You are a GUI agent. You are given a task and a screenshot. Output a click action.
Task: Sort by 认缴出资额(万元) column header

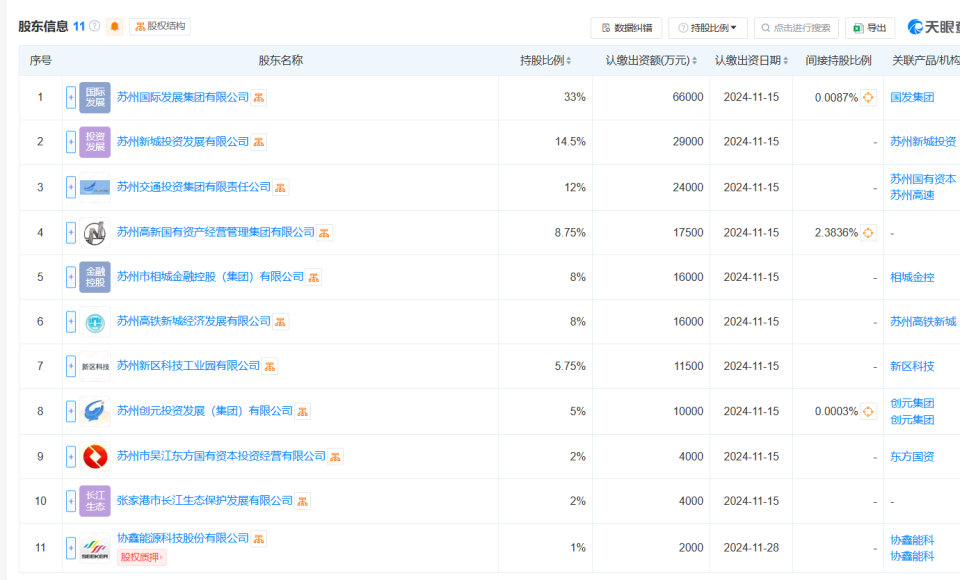651,61
